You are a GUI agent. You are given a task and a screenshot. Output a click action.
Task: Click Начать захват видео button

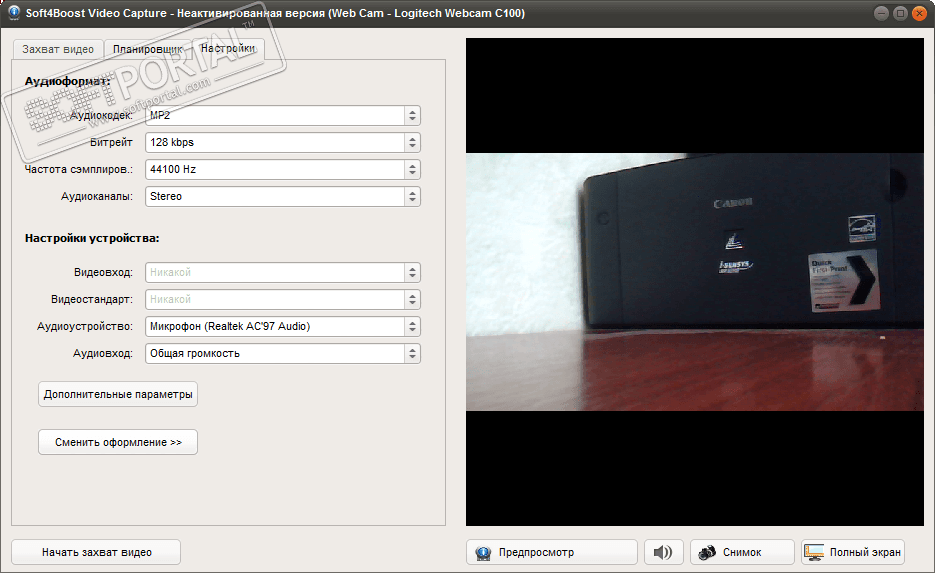[96, 552]
